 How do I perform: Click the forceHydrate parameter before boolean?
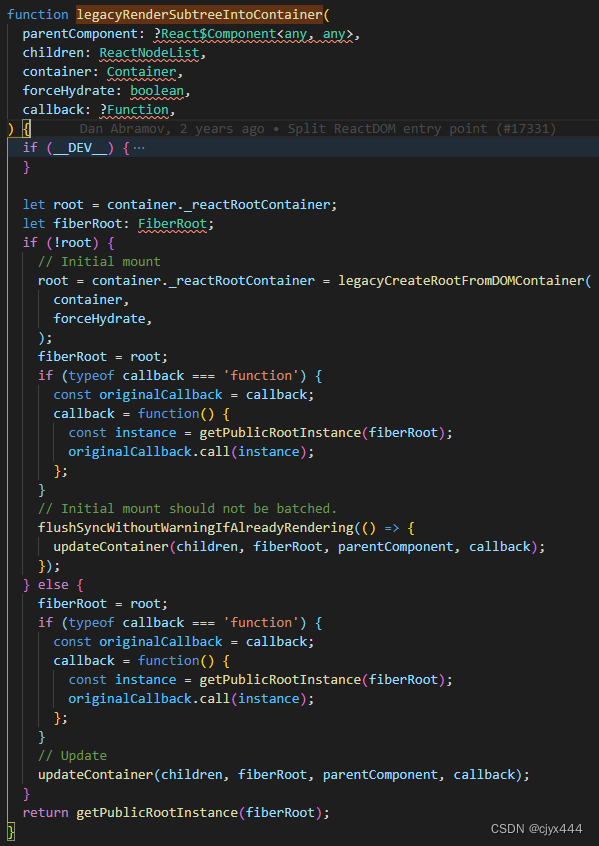coord(69,91)
